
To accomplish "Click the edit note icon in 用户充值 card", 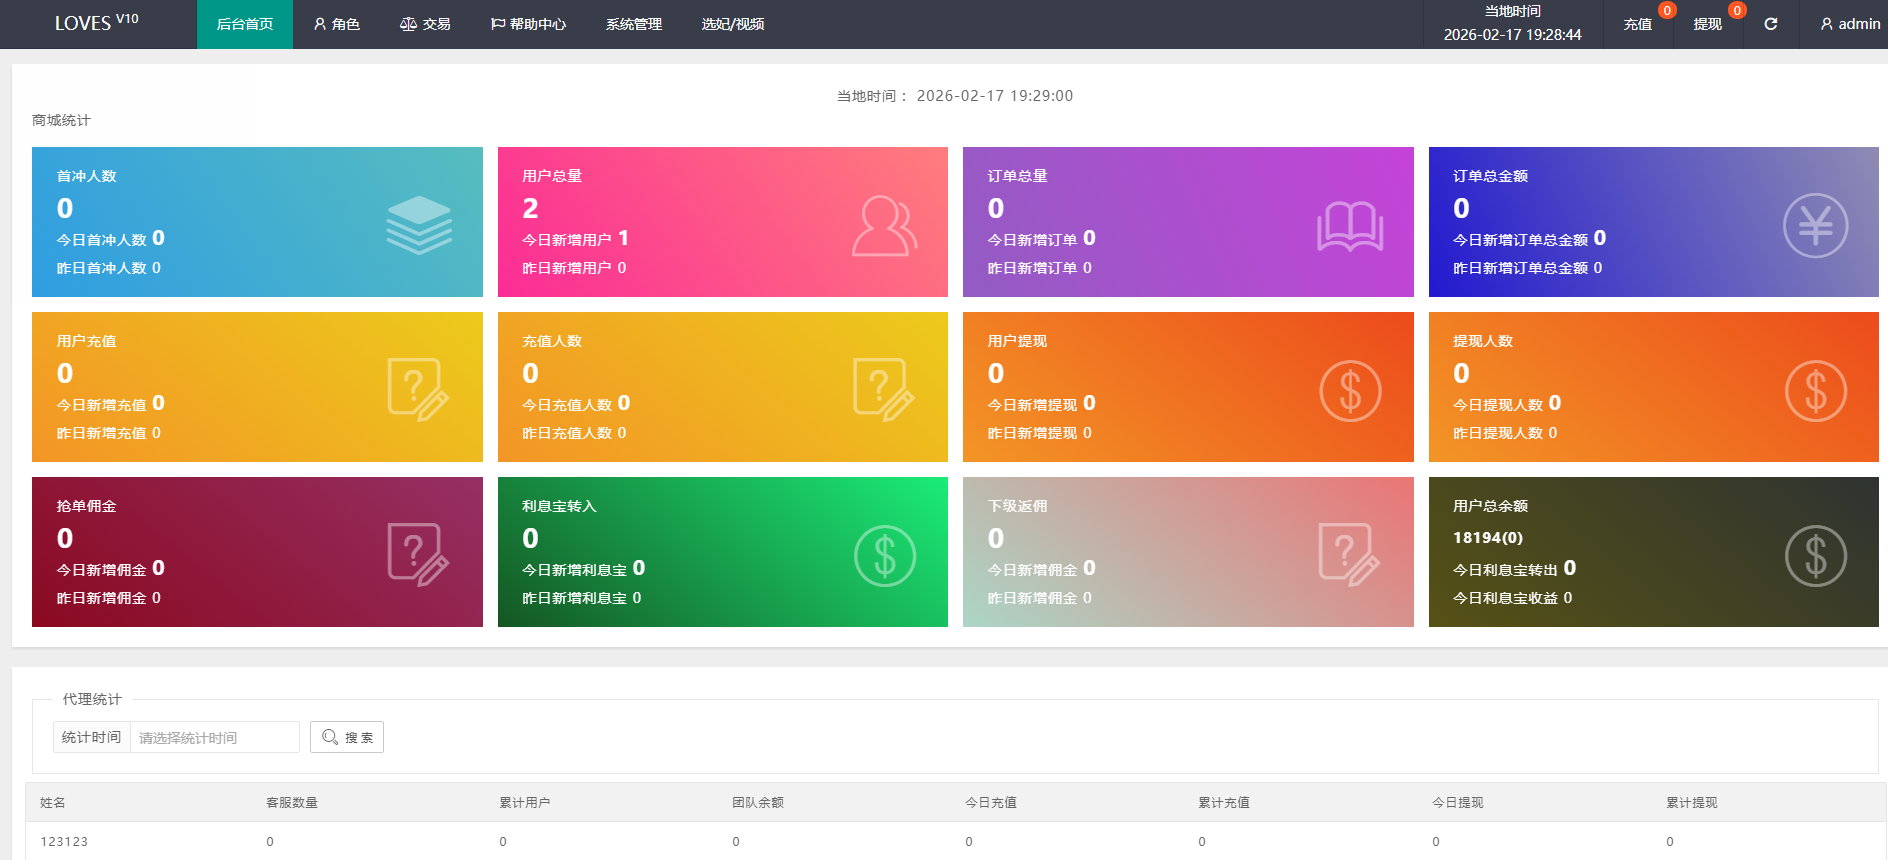I will click(x=419, y=390).
